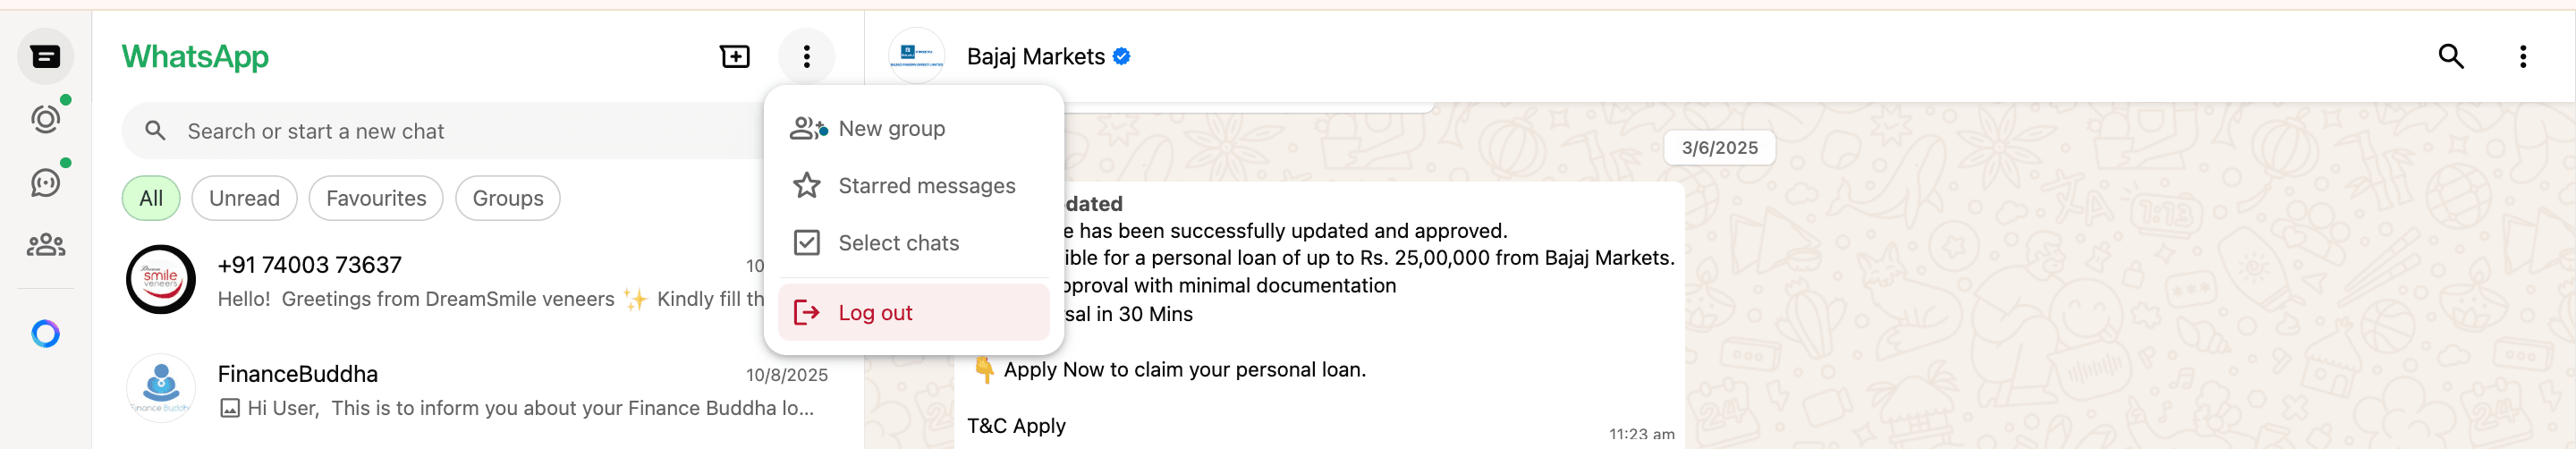Log out from the menu
This screenshot has width=2576, height=449.
point(875,313)
